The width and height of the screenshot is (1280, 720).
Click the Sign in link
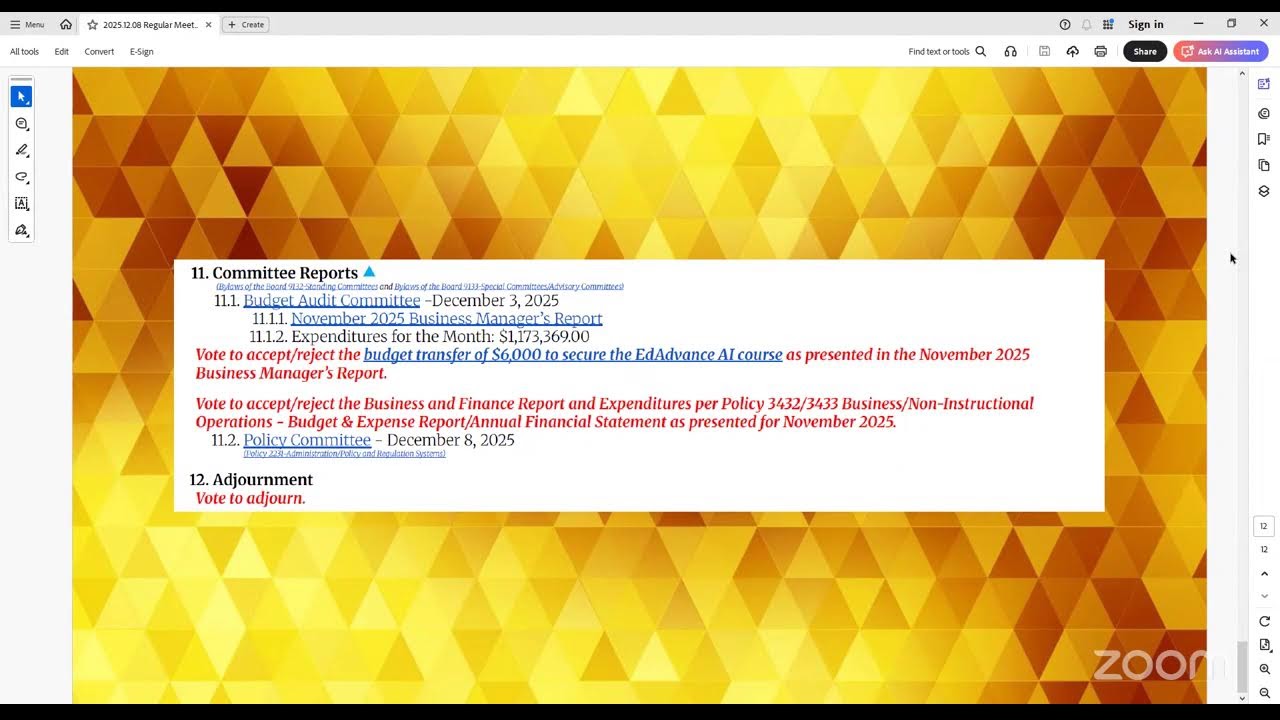click(x=1146, y=24)
